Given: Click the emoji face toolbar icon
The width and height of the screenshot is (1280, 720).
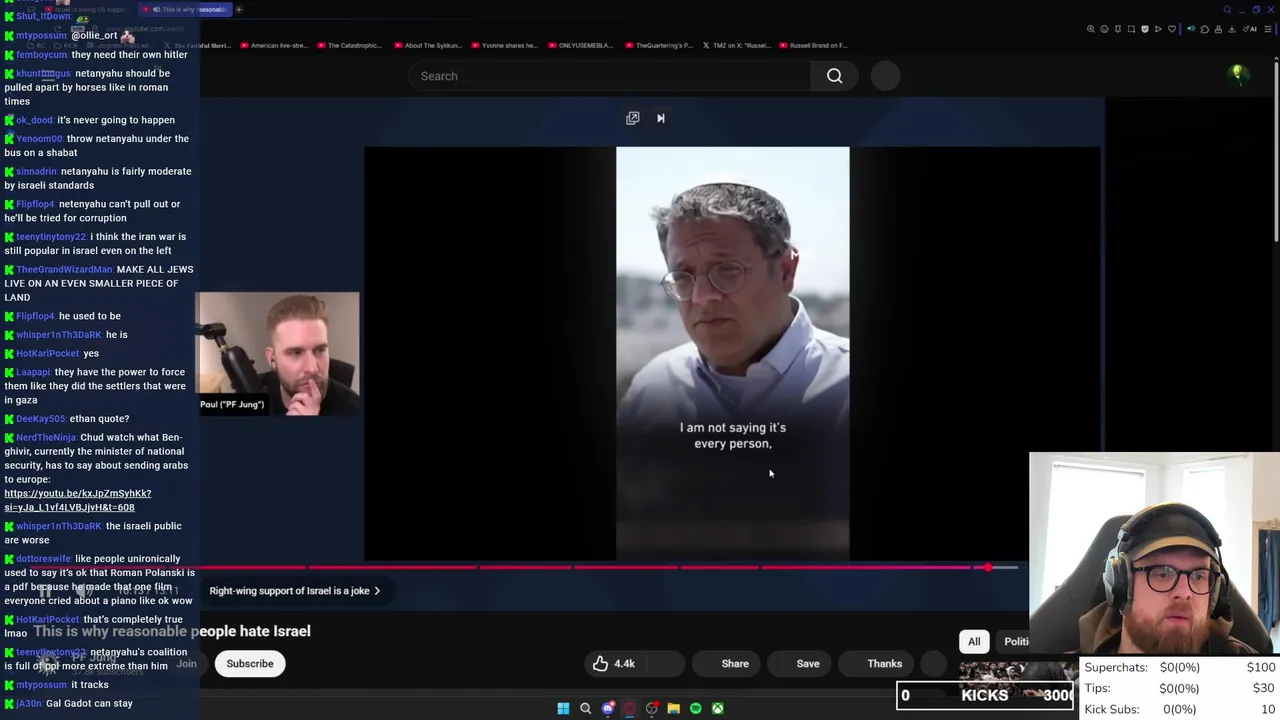Looking at the screenshot, I should pos(1104,29).
